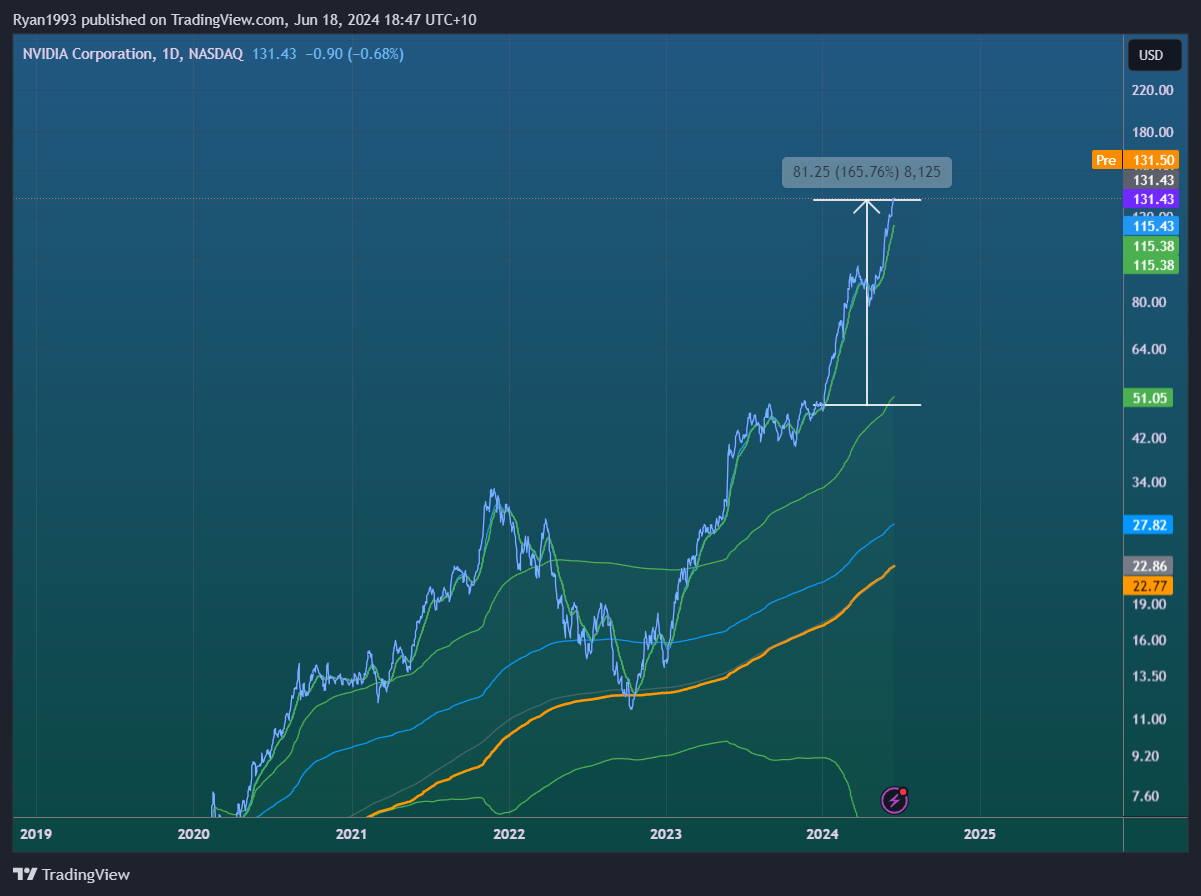The height and width of the screenshot is (896, 1201).
Task: Click the −0.90 (−0.68%) change value
Action: (x=354, y=54)
